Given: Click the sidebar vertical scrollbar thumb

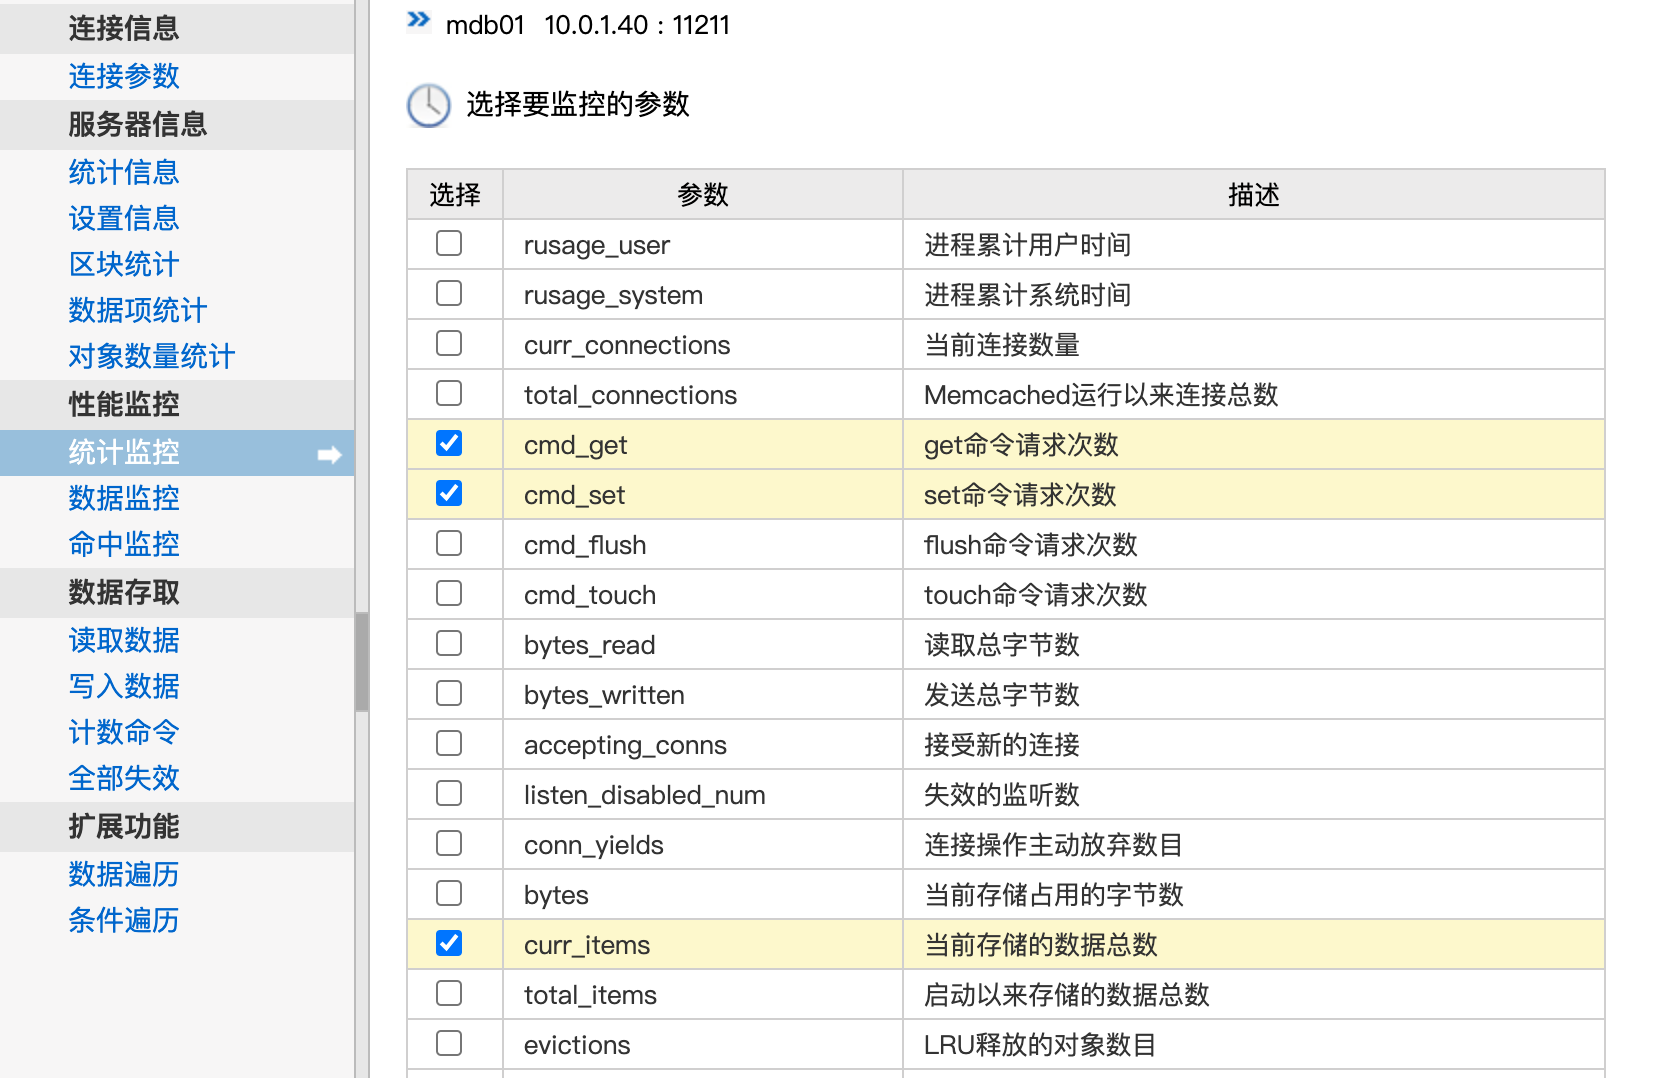Looking at the screenshot, I should (x=362, y=662).
